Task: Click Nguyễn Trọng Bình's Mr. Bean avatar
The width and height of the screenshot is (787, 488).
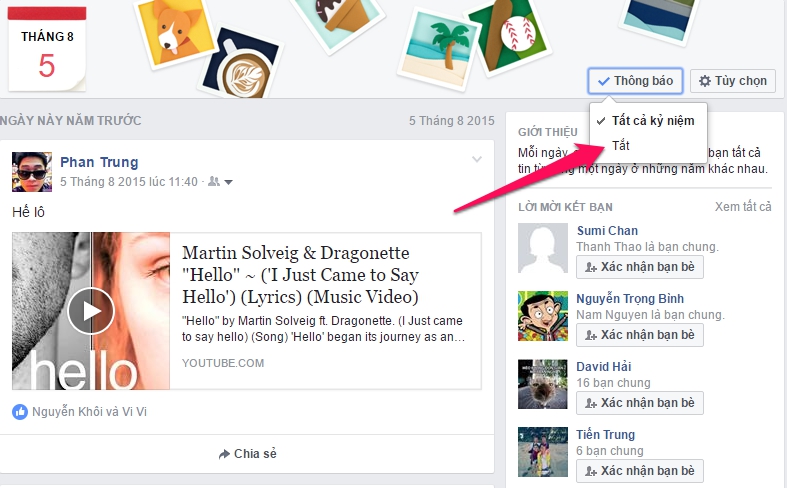Action: [543, 316]
